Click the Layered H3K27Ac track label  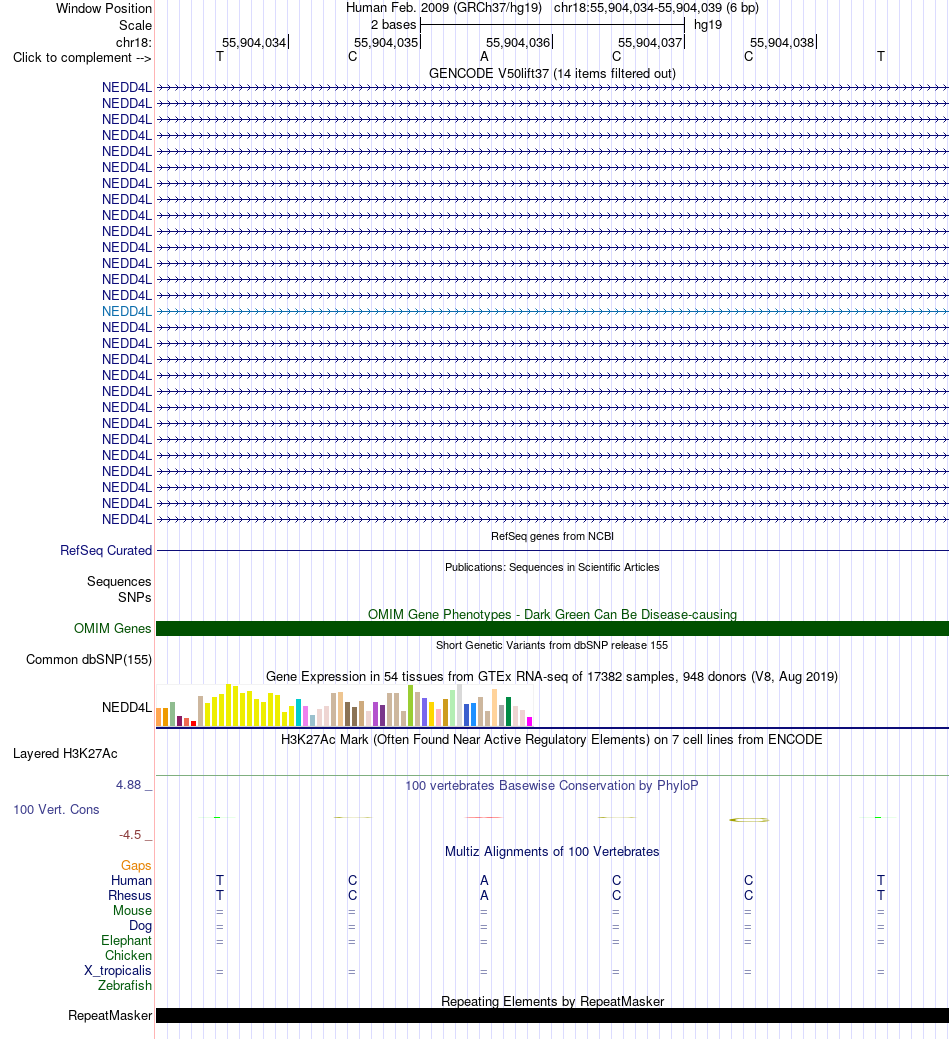point(66,753)
